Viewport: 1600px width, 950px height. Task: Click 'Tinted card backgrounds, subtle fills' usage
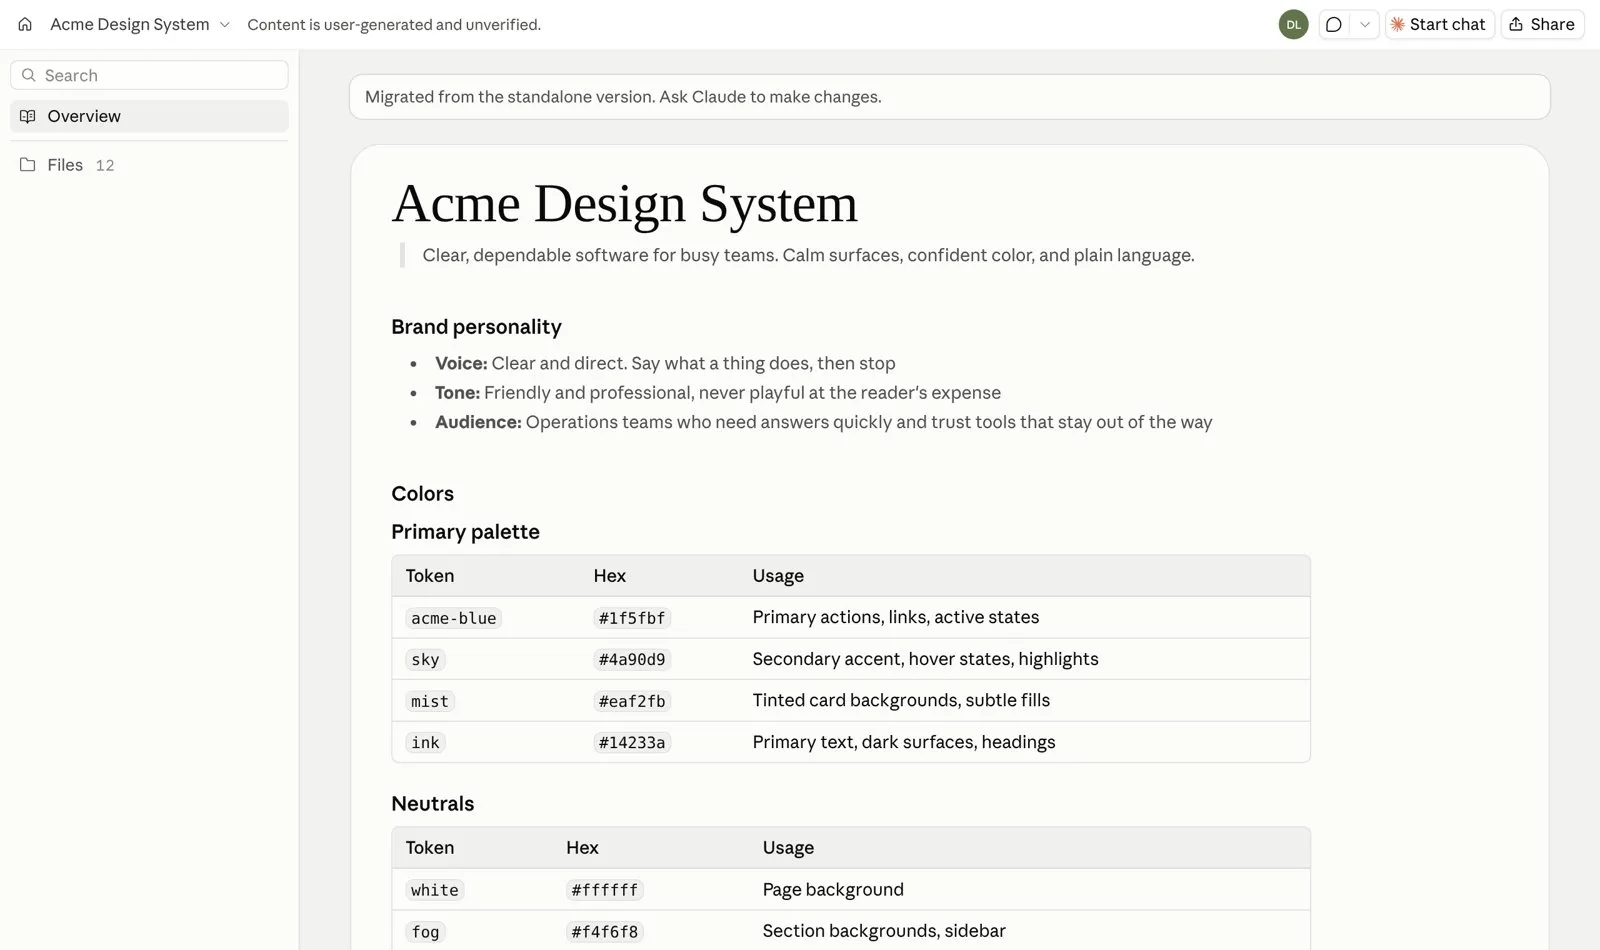[x=901, y=700]
